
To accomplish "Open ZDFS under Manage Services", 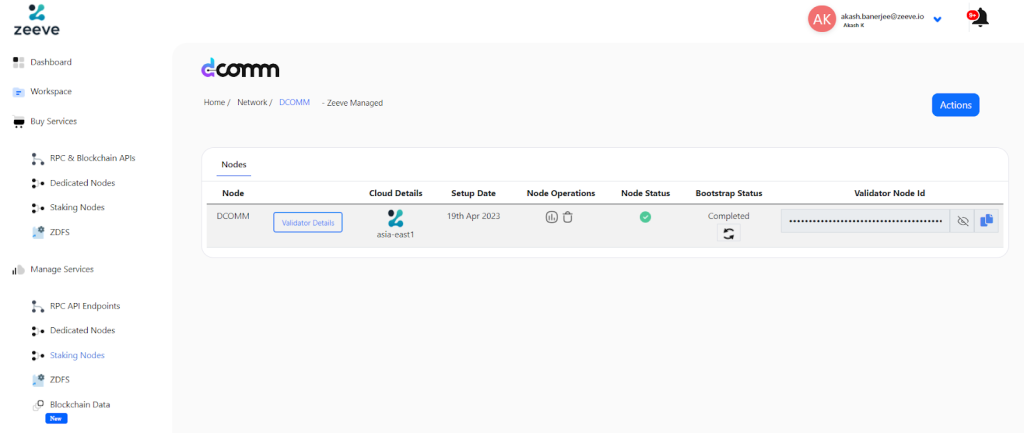I will click(59, 379).
